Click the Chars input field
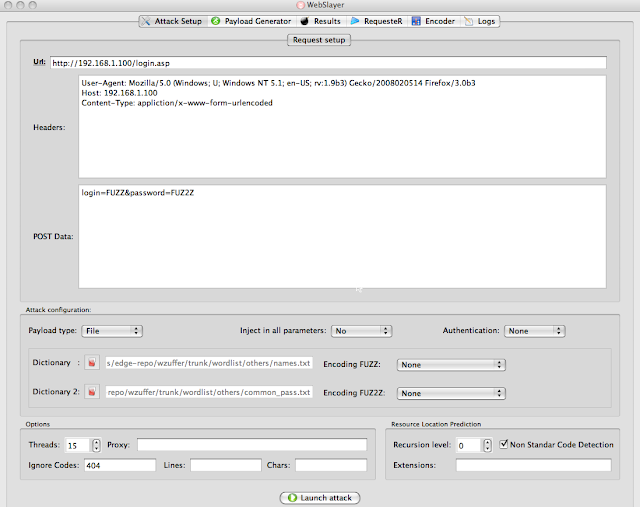This screenshot has height=507, width=640. click(x=331, y=465)
